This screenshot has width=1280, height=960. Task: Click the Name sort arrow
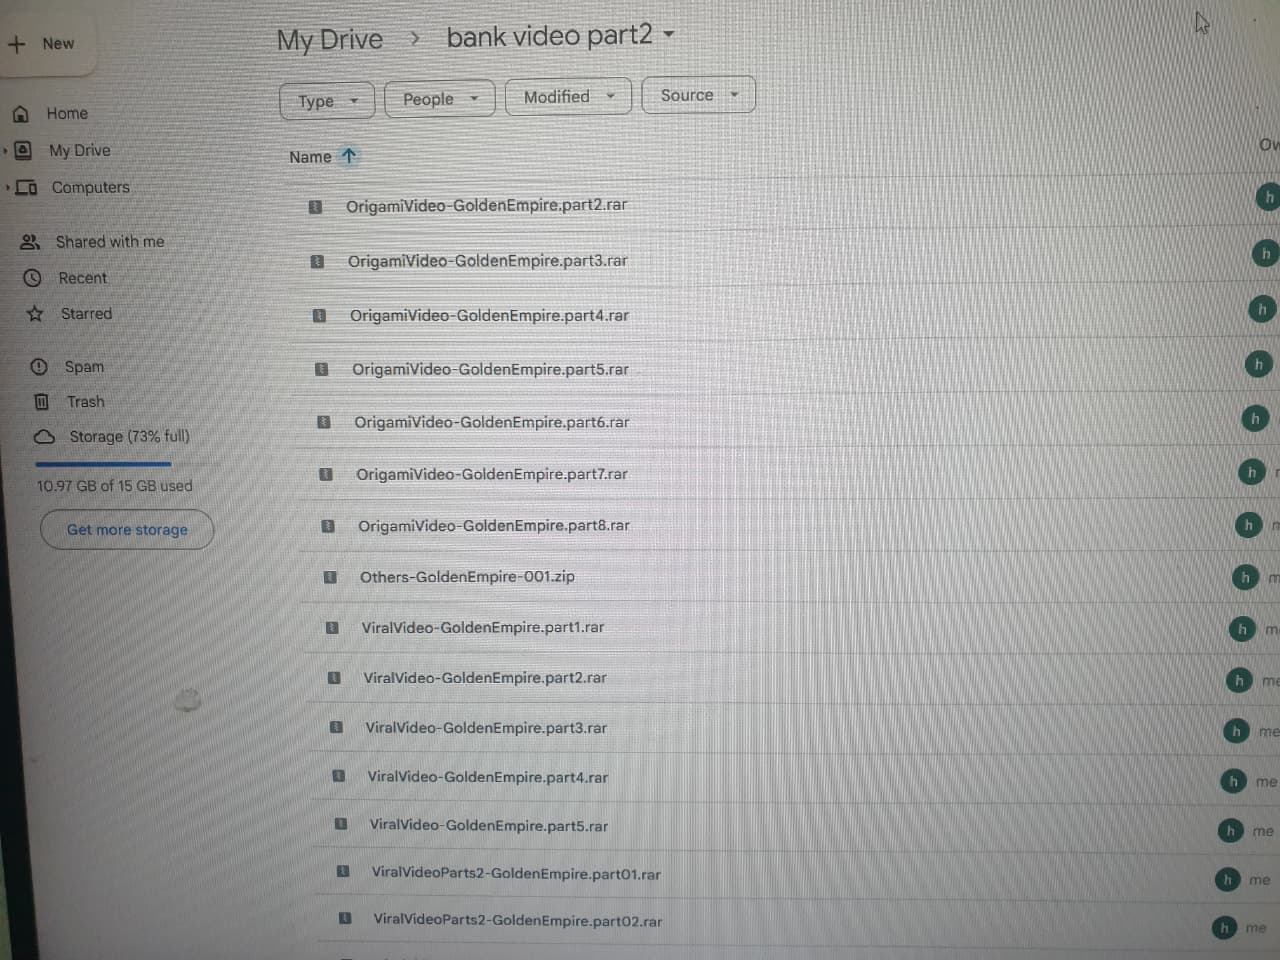(x=349, y=156)
